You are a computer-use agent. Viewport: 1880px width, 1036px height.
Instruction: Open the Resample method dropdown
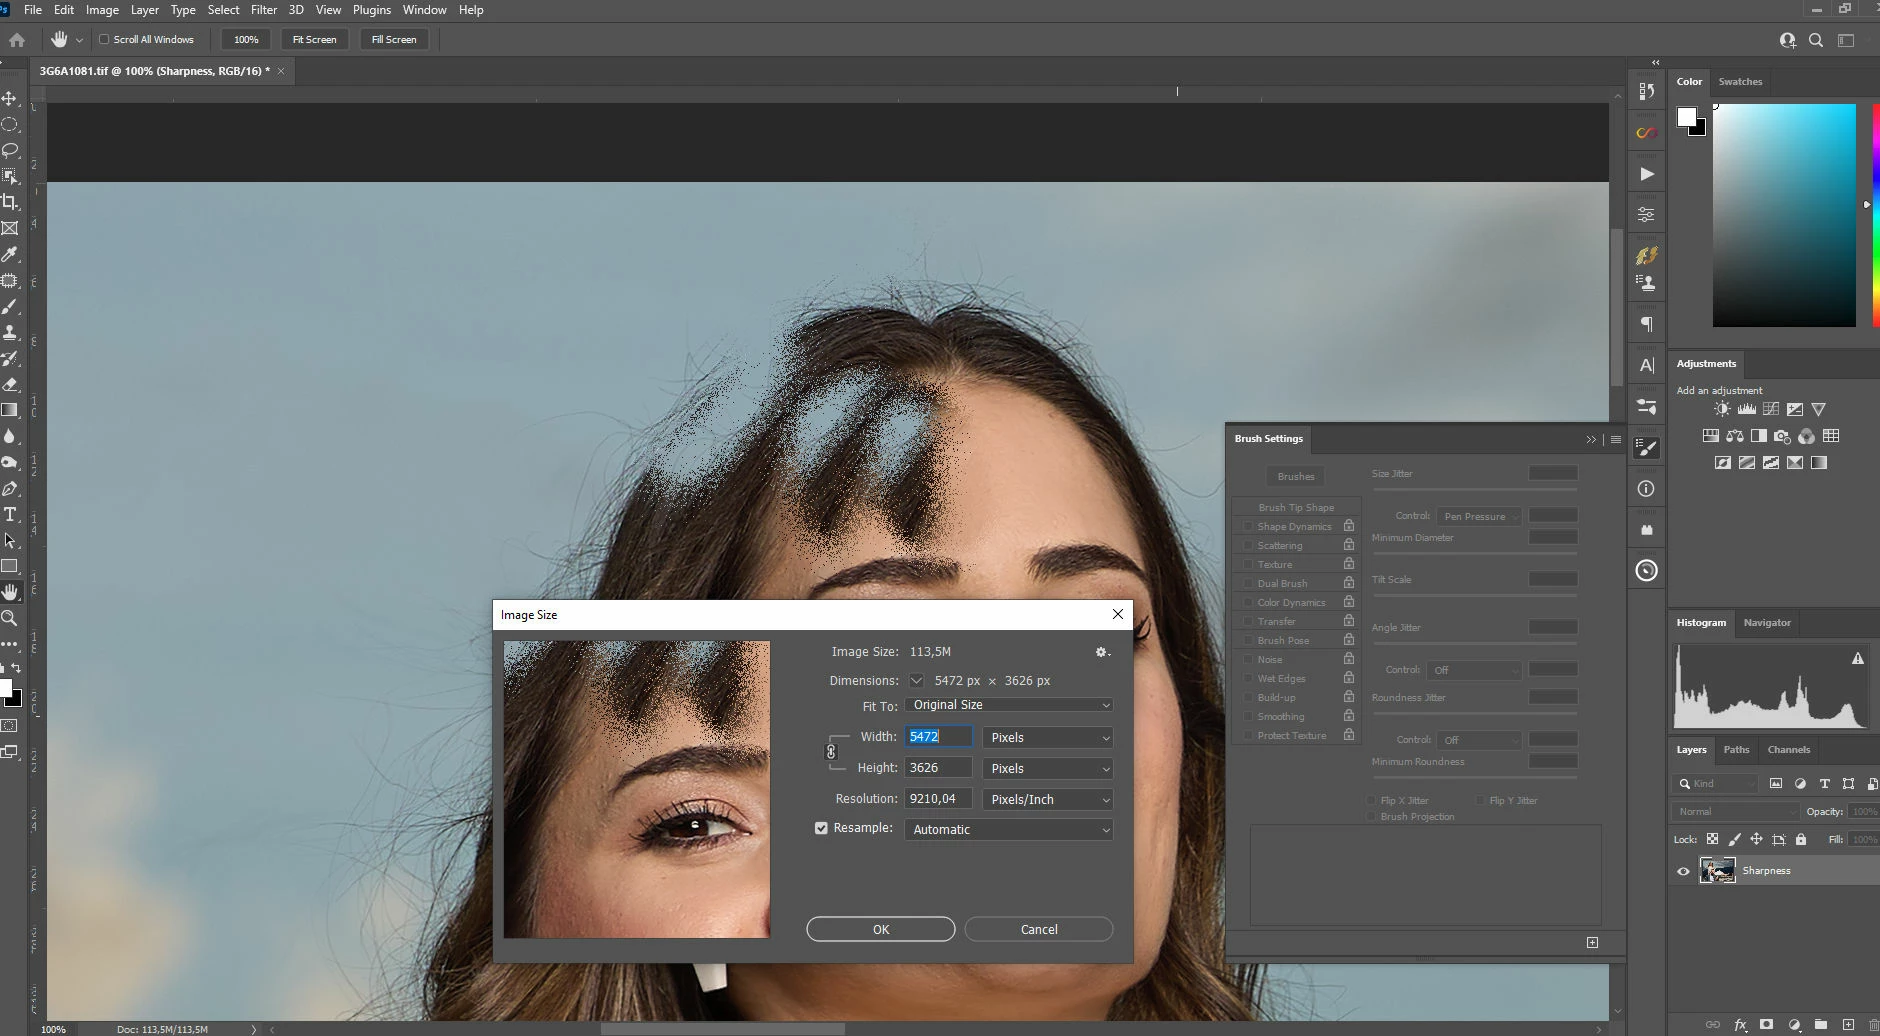[1008, 830]
